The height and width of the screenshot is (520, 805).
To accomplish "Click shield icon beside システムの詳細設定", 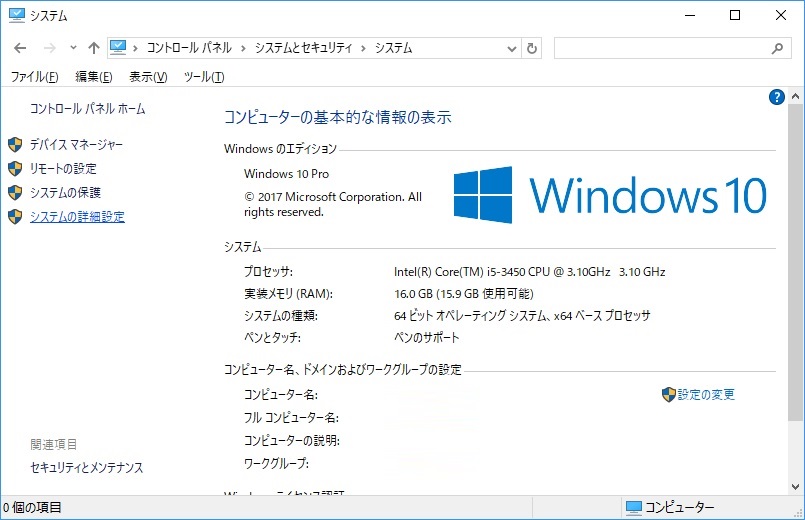I will (x=15, y=217).
